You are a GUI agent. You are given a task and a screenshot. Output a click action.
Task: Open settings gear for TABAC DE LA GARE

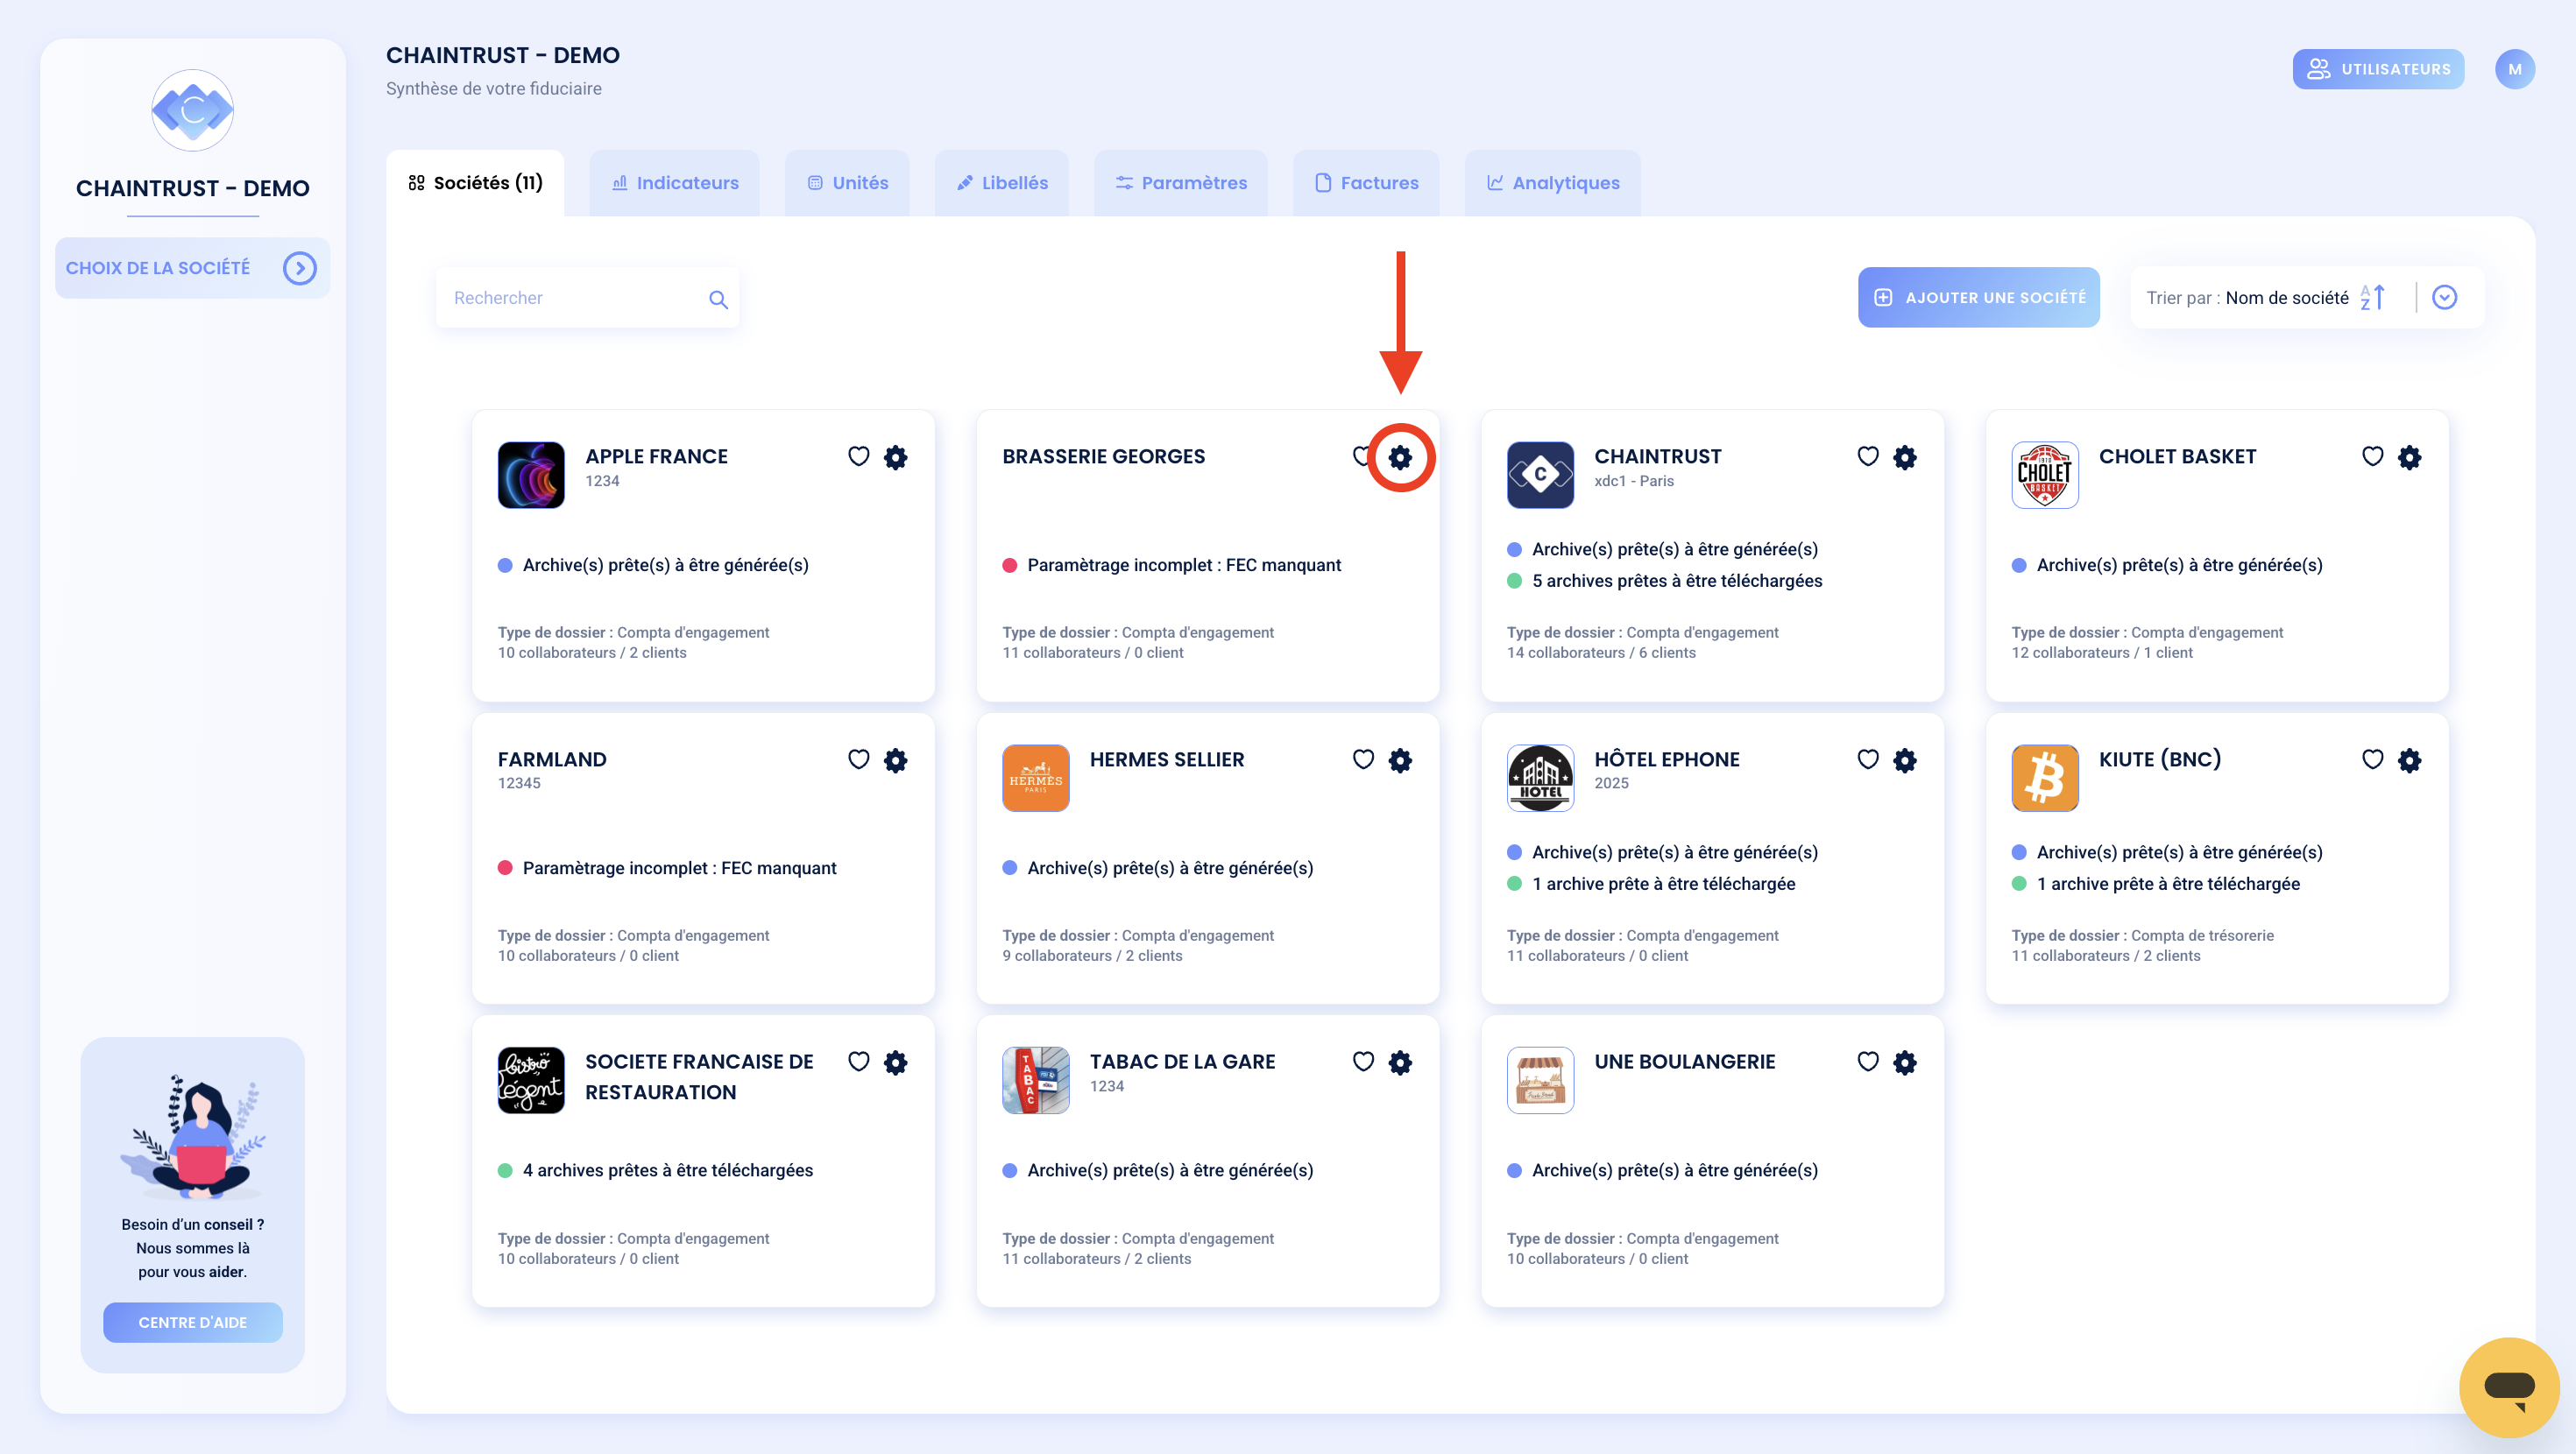coord(1400,1062)
